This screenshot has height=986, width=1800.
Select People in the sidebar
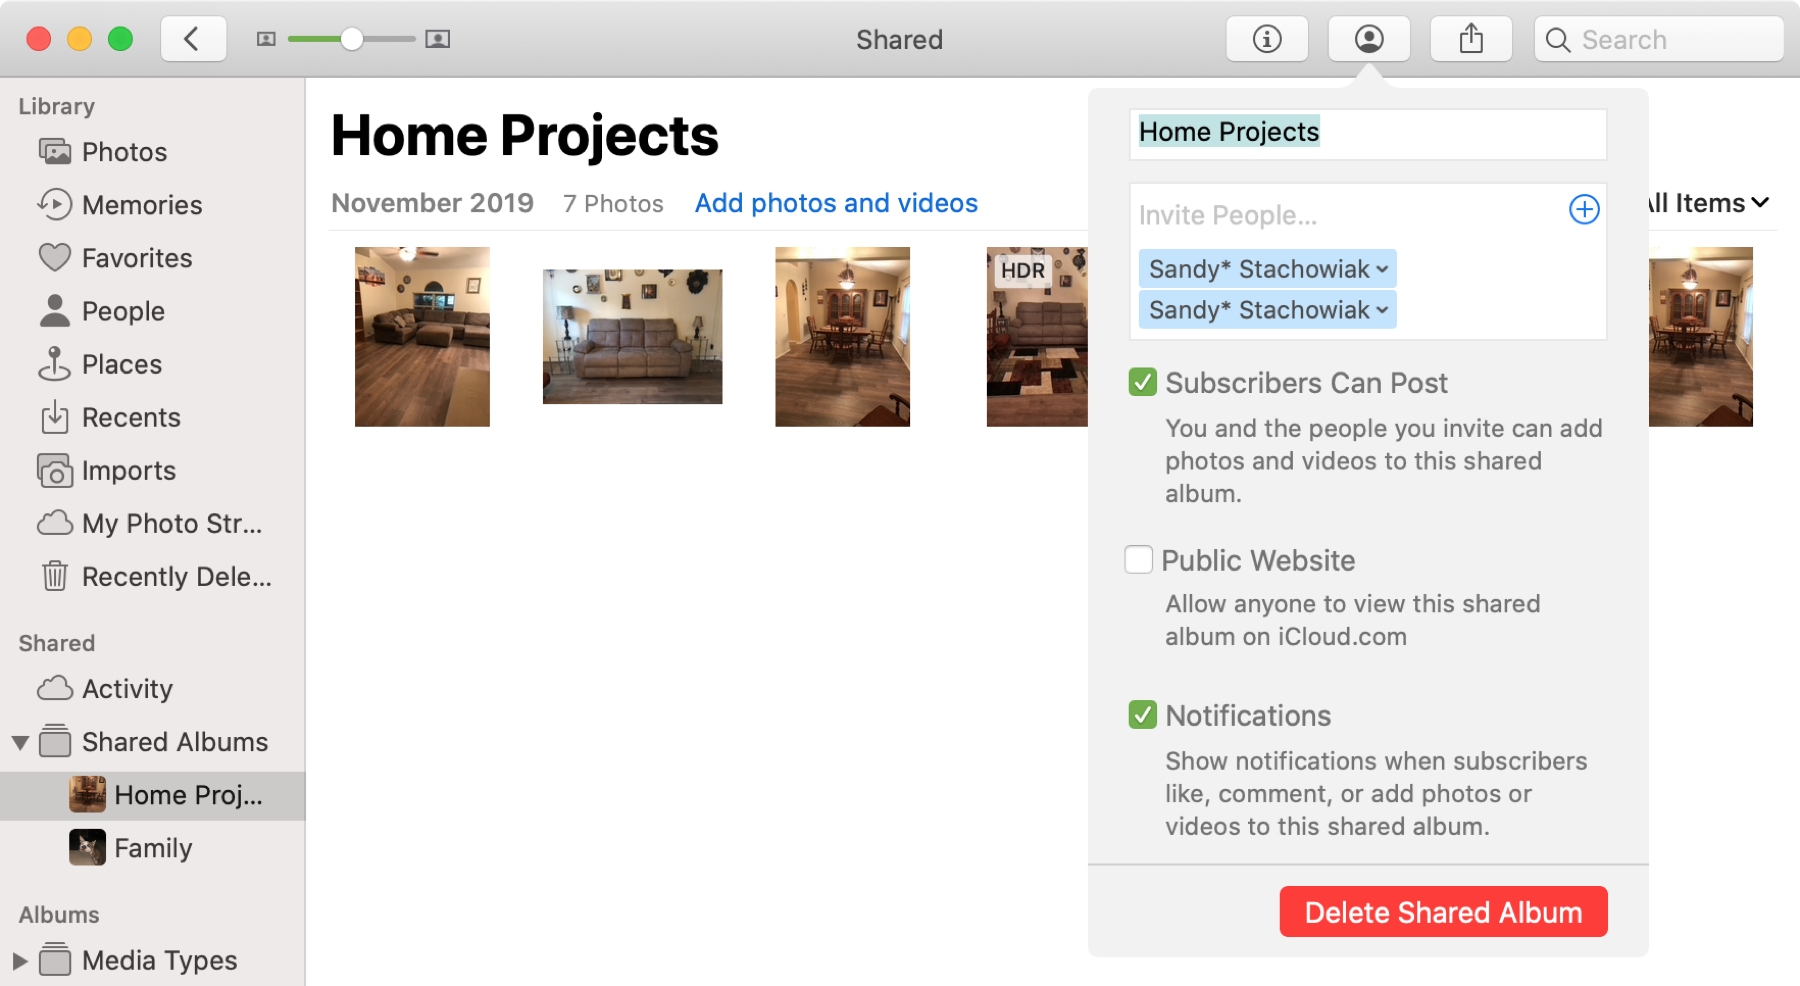[x=123, y=310]
